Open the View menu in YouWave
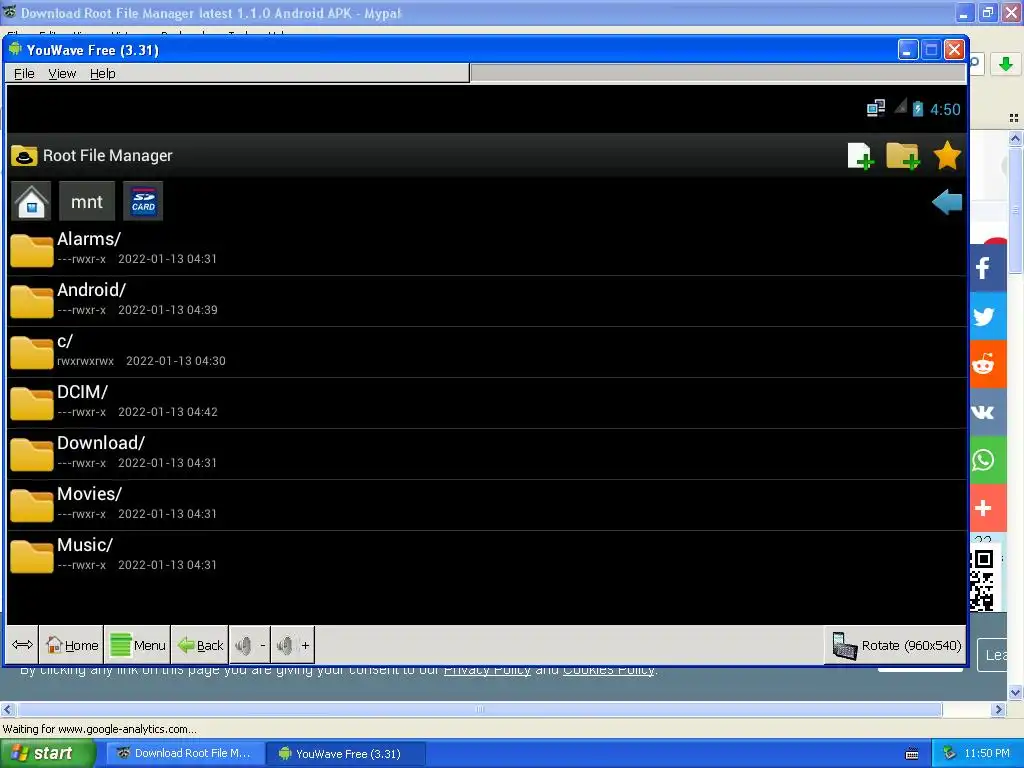The width and height of the screenshot is (1024, 768). (62, 74)
